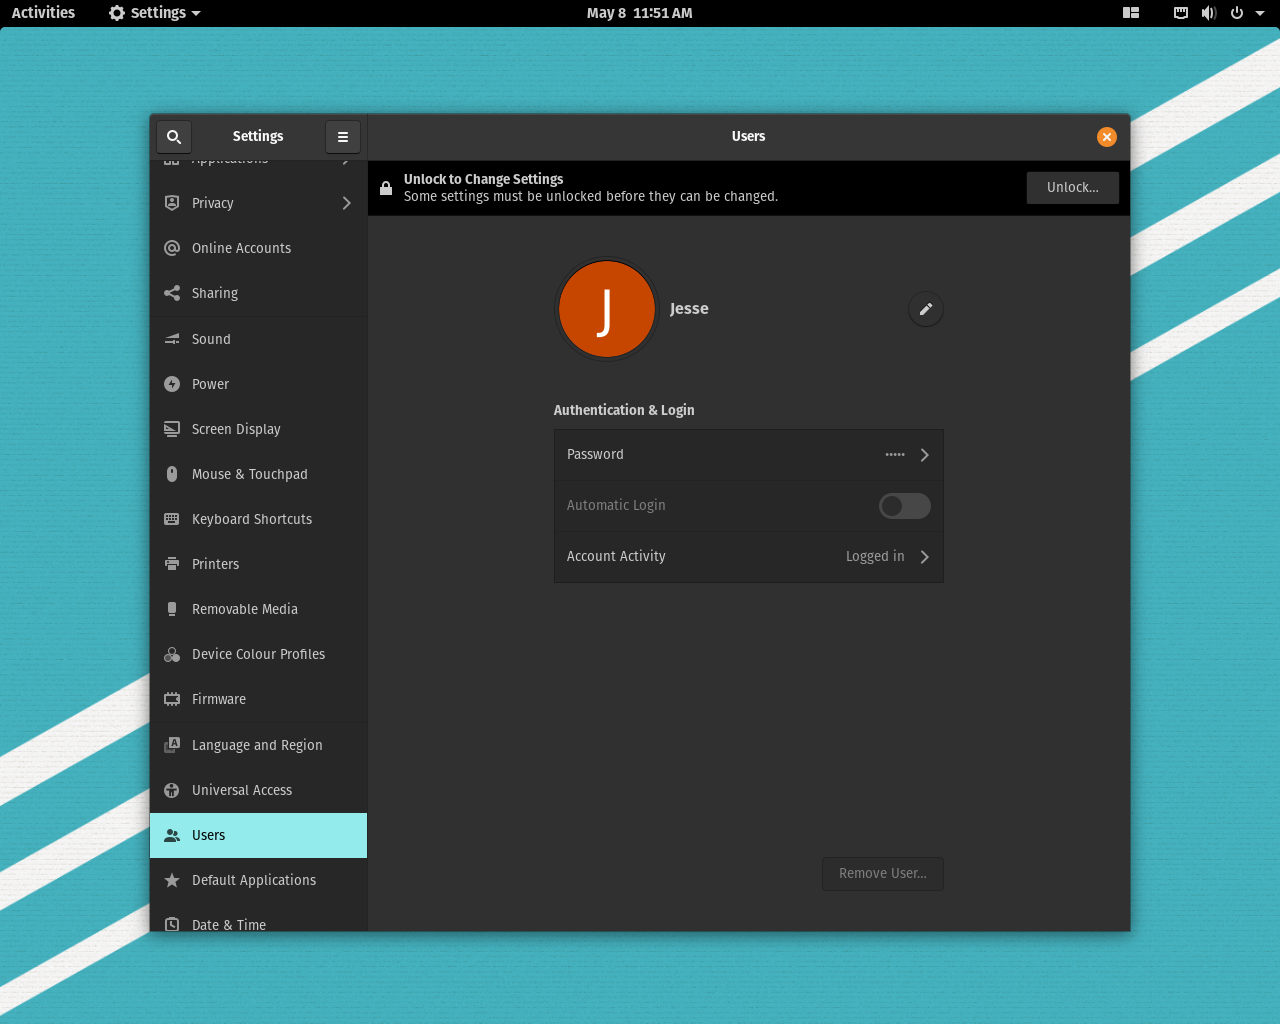The image size is (1280, 1024).
Task: Click the Universal Access icon
Action: pos(172,790)
